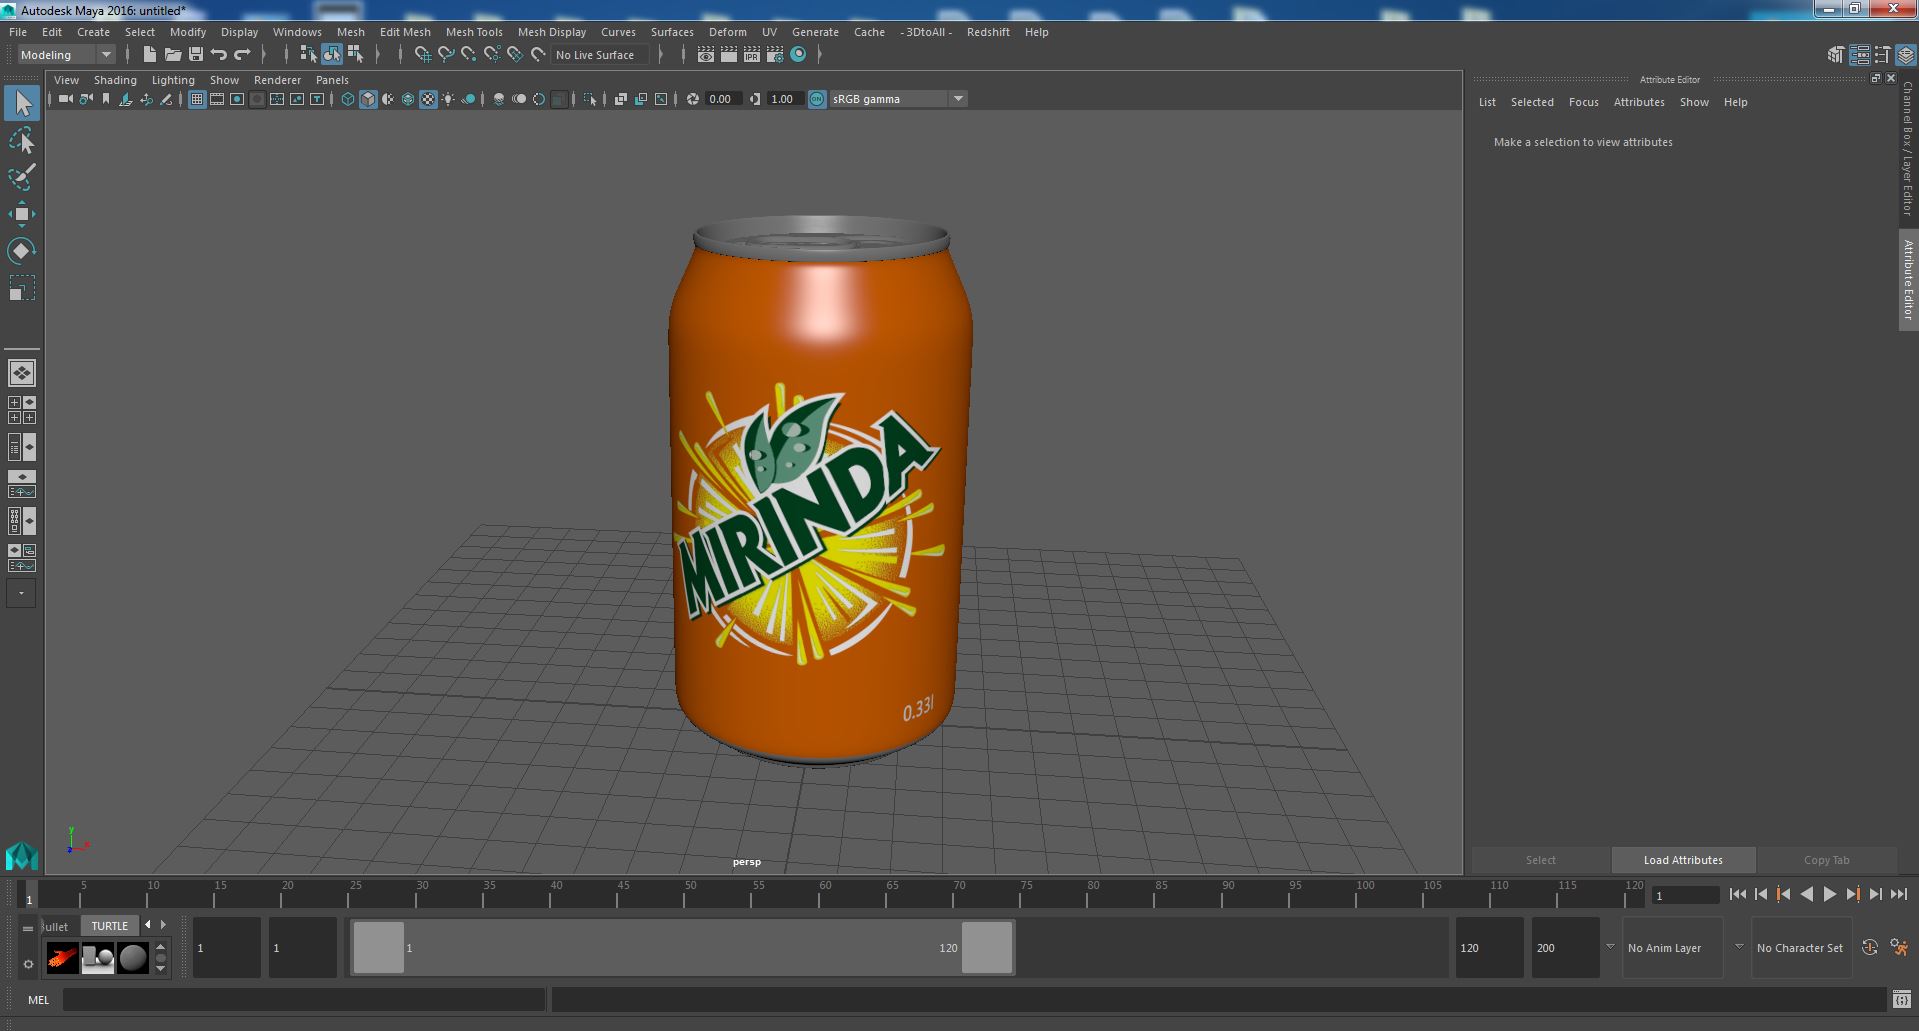Open the render view window
The width and height of the screenshot is (1919, 1031).
point(706,55)
